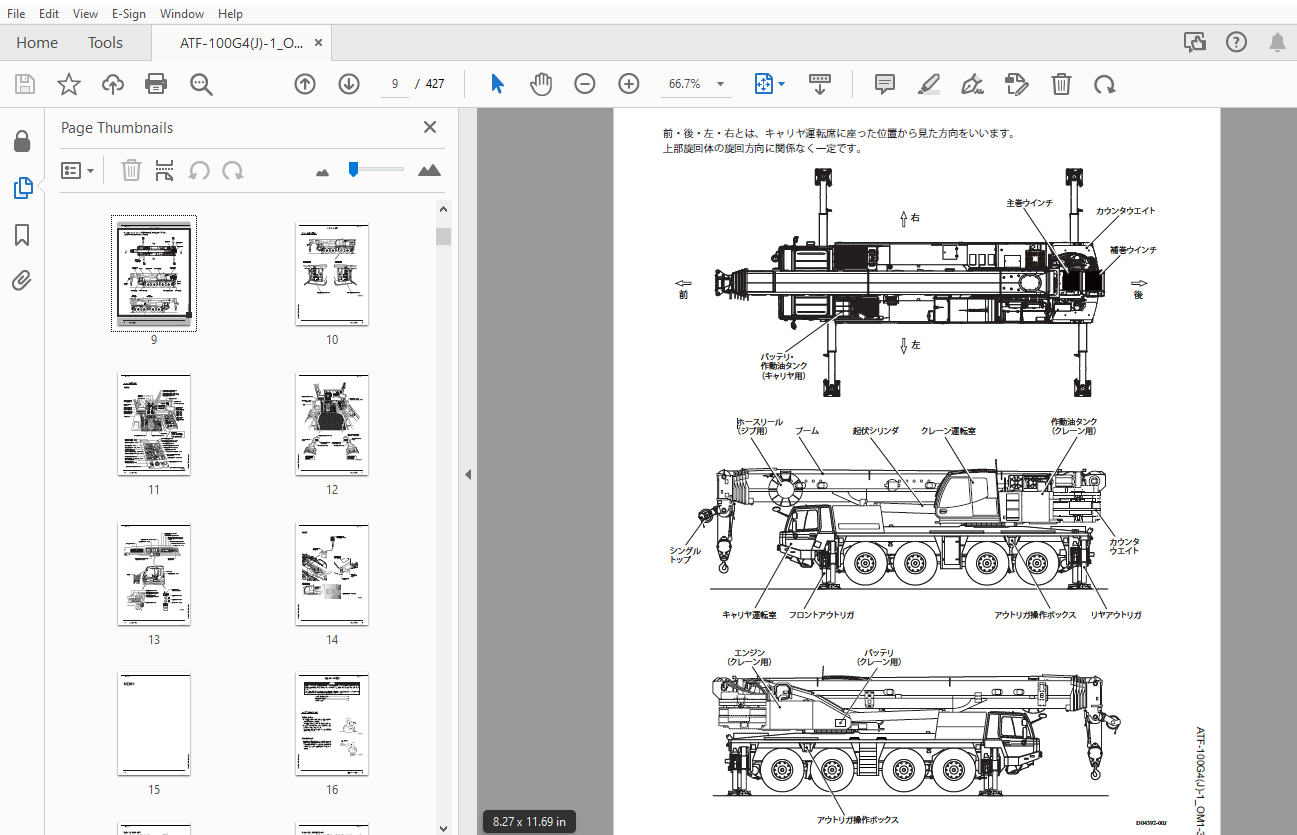Zoom in with plus button
This screenshot has width=1297, height=835.
click(629, 84)
